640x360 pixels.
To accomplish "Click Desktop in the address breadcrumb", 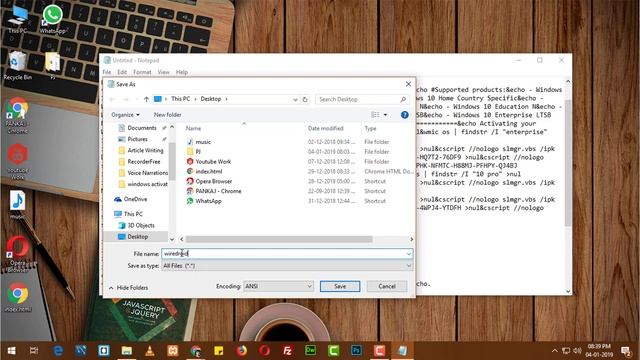I will (211, 99).
